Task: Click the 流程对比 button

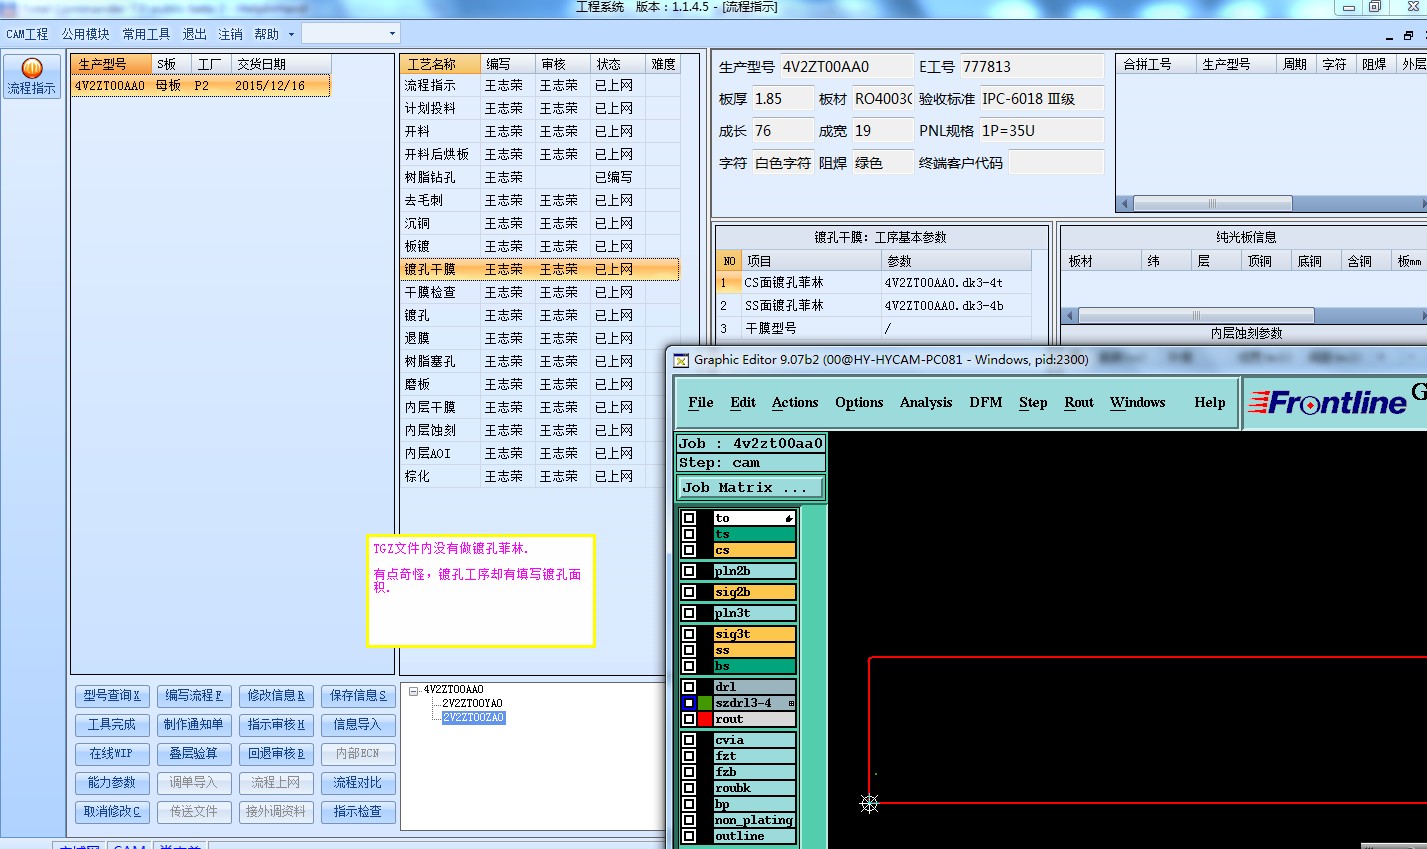Action: click(x=358, y=782)
